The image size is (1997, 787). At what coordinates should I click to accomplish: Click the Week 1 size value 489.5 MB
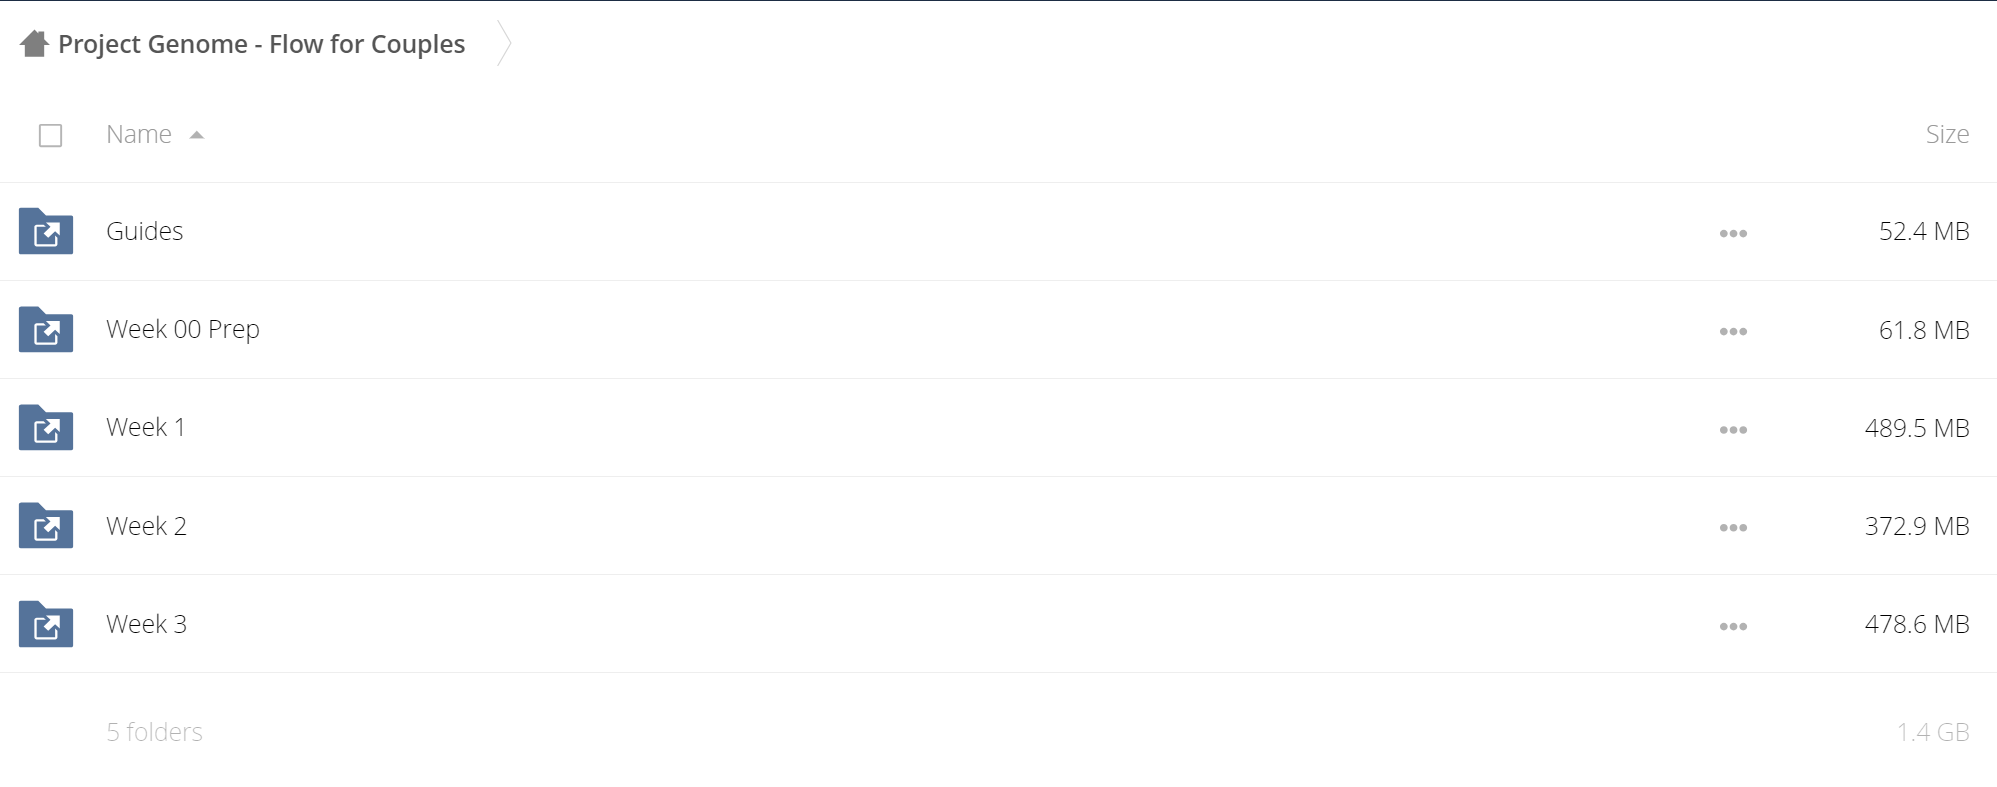pyautogui.click(x=1917, y=428)
